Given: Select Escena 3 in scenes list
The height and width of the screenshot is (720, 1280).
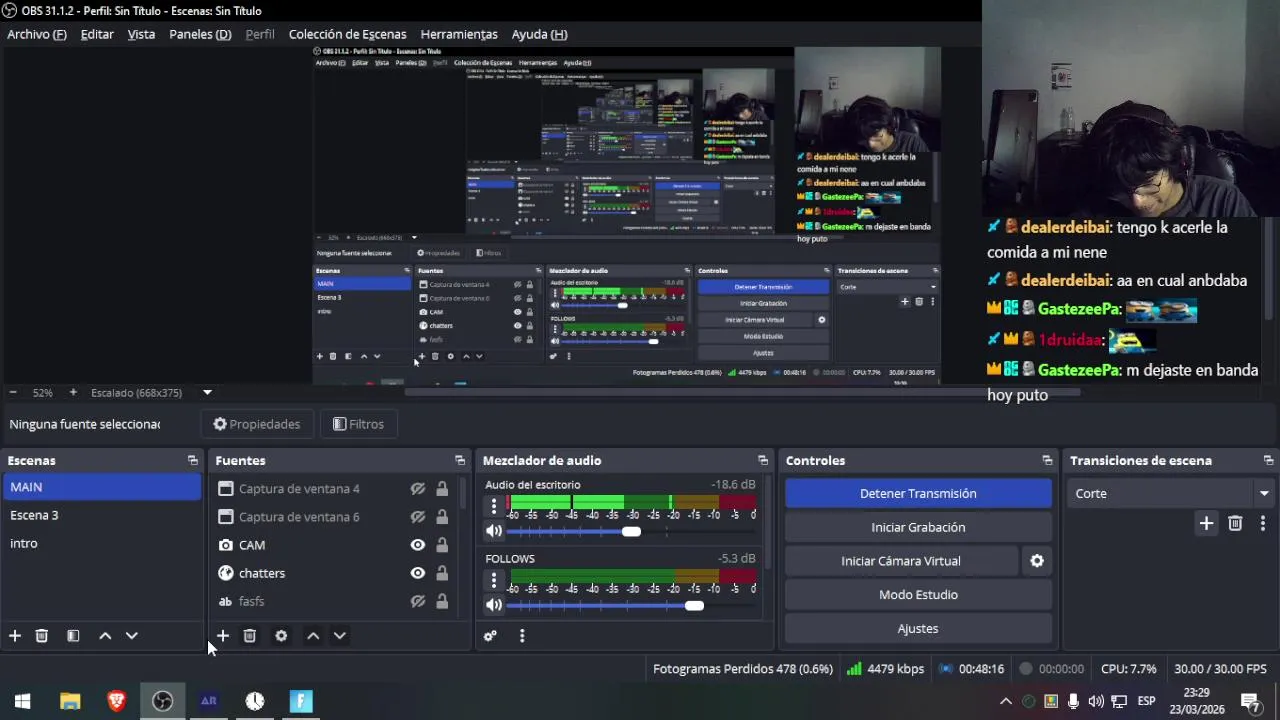Looking at the screenshot, I should 103,515.
